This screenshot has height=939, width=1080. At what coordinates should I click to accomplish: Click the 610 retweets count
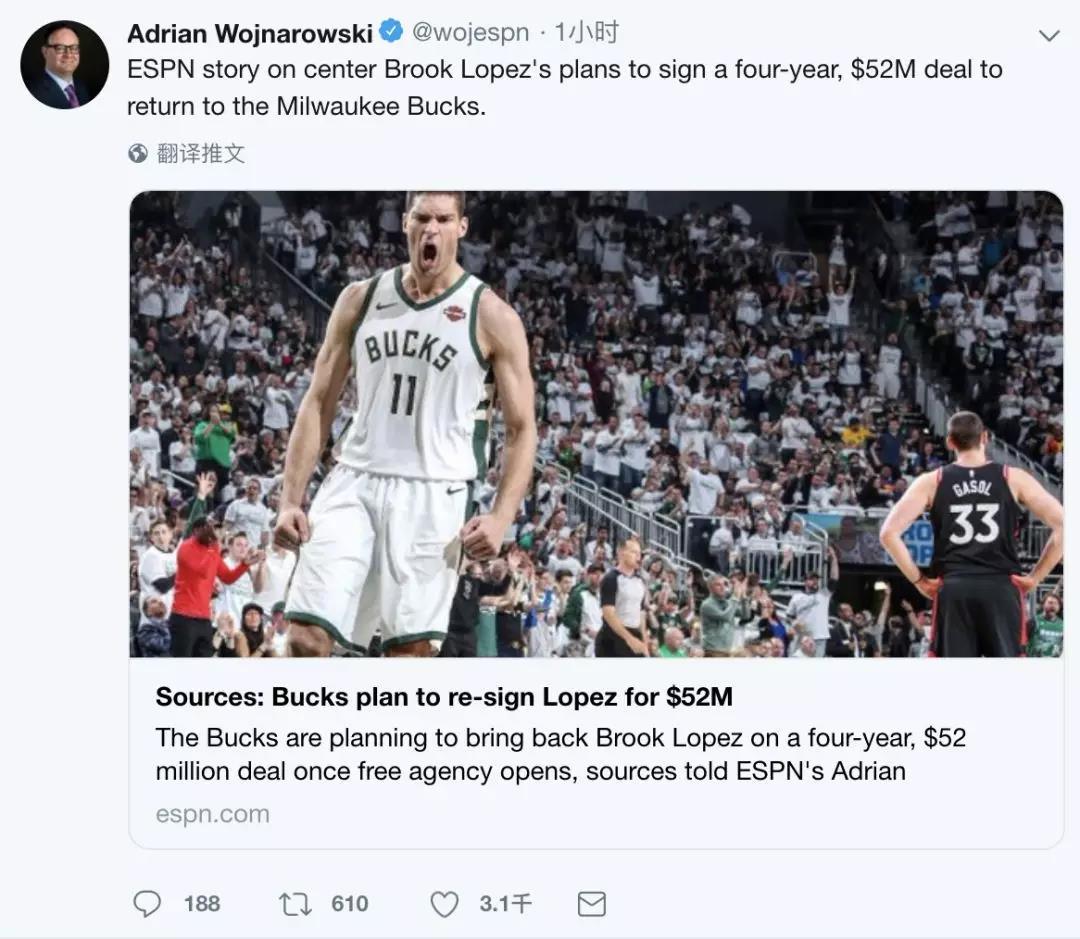pyautogui.click(x=350, y=904)
